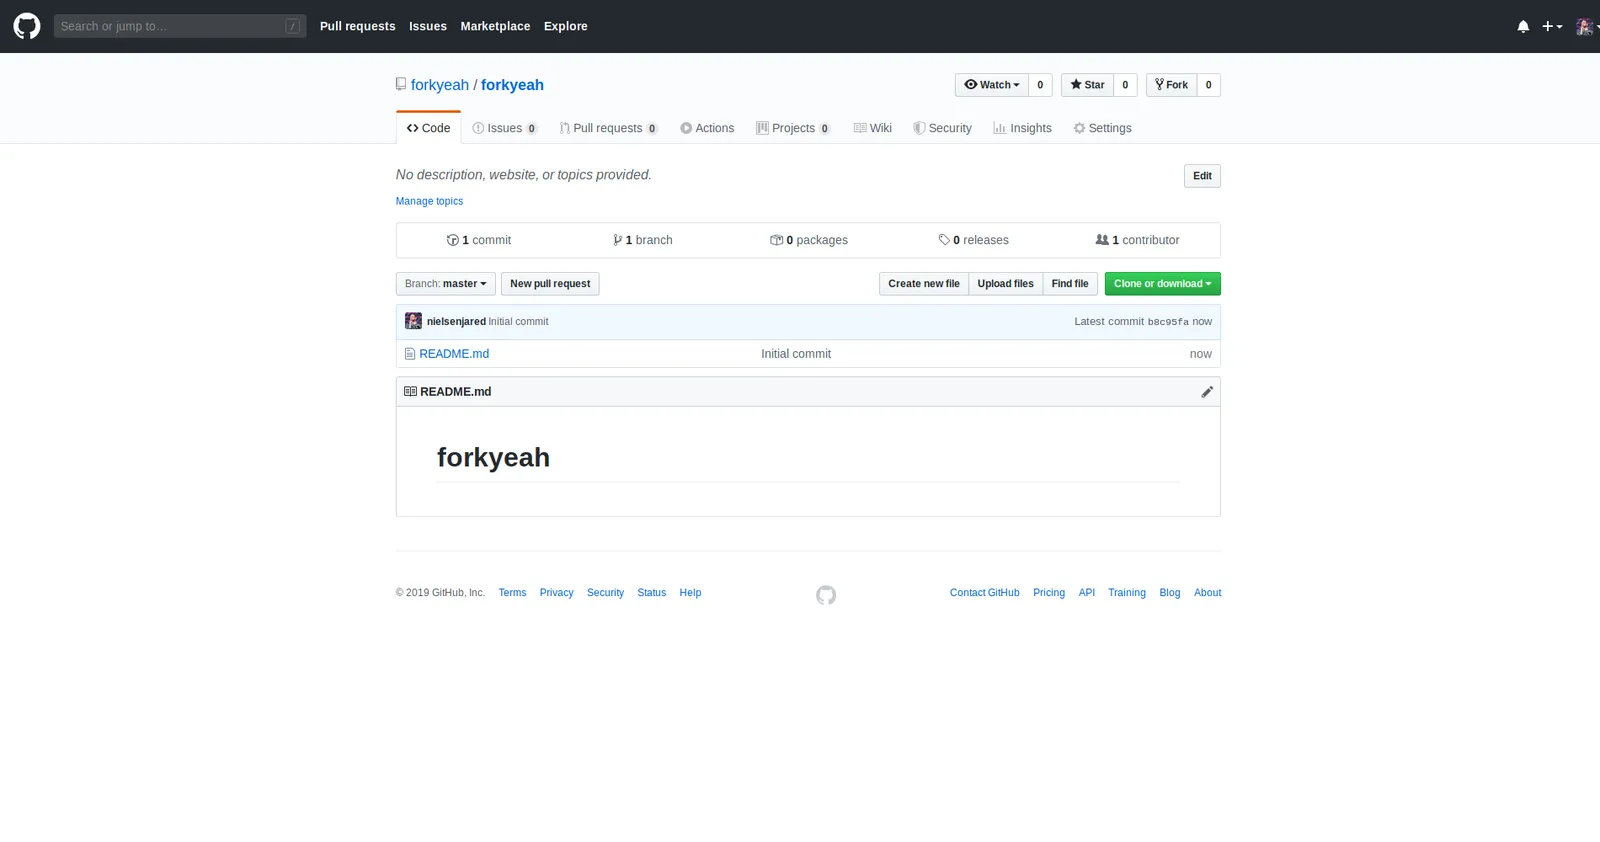
Task: Switch to the Actions tab
Action: point(707,128)
